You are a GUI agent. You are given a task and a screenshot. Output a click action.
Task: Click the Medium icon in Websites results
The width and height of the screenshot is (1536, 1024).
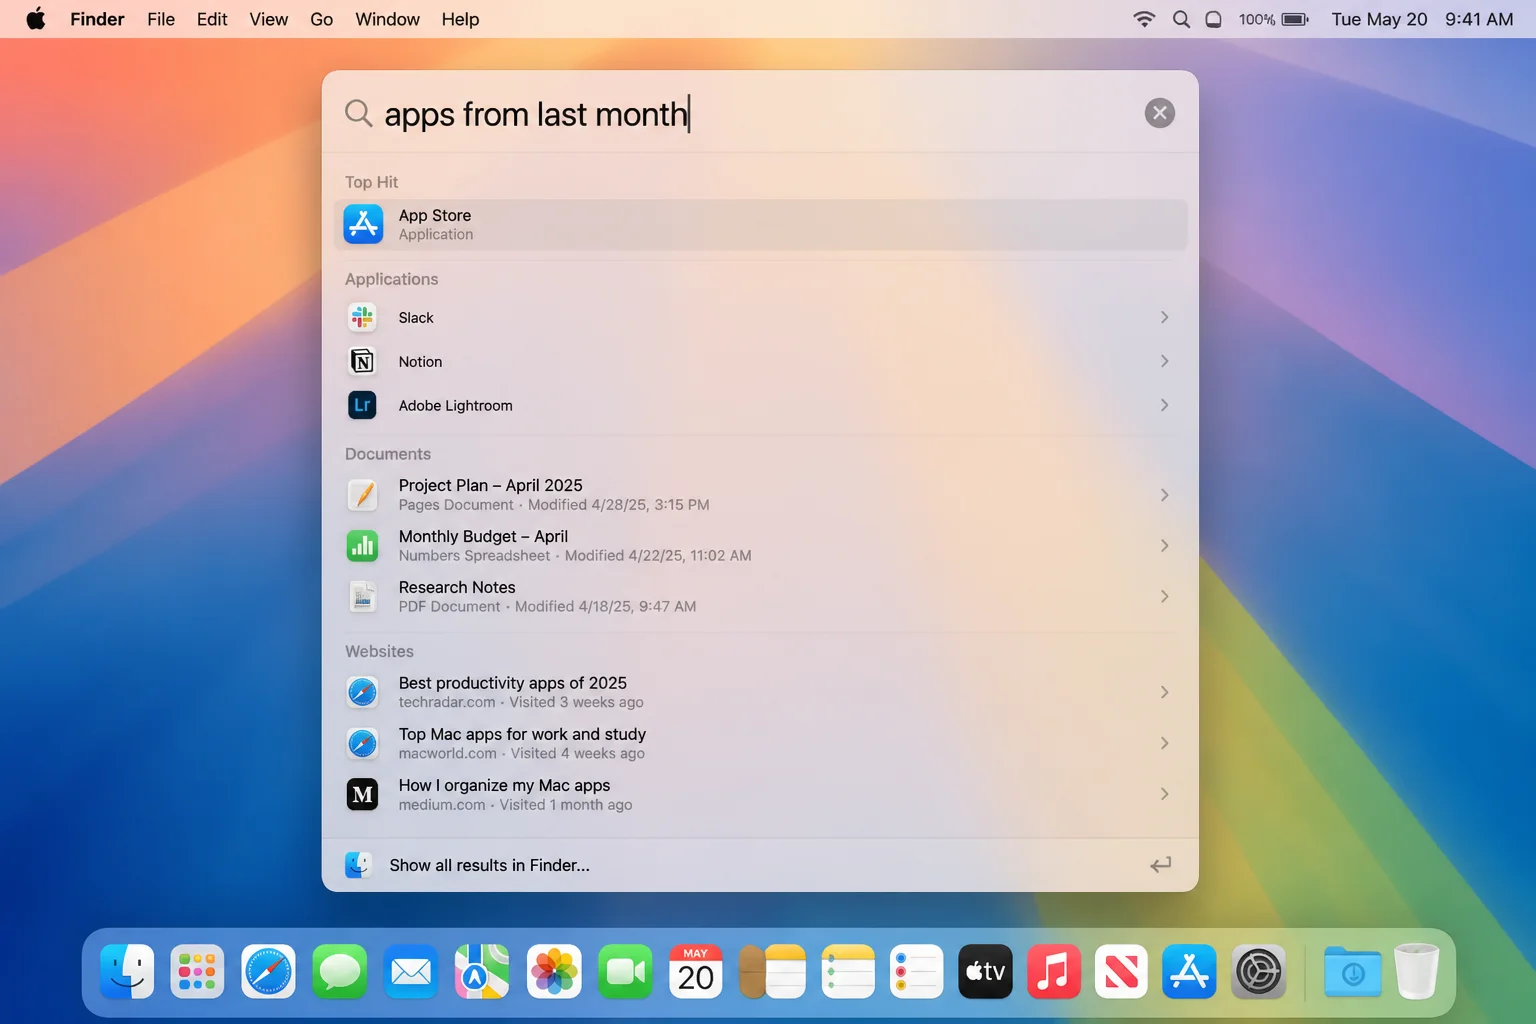tap(362, 794)
